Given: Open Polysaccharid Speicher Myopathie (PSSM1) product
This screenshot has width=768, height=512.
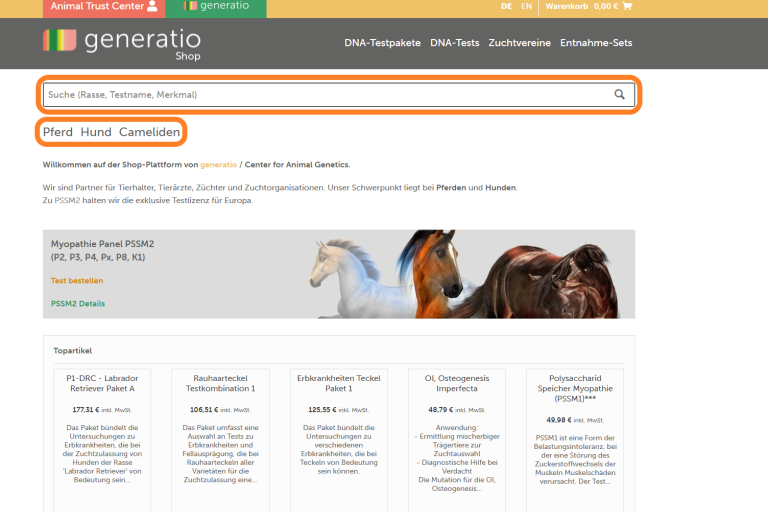Looking at the screenshot, I should (575, 388).
